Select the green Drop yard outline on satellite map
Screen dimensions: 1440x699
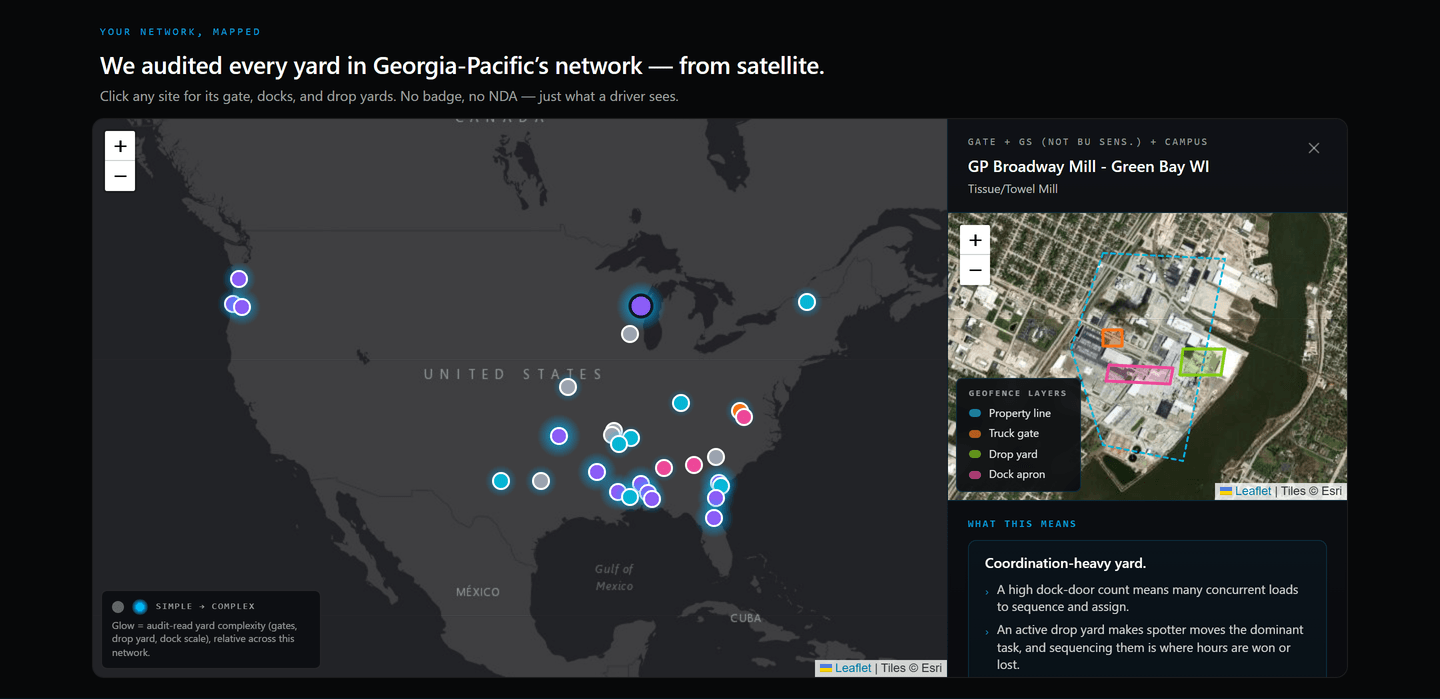point(1202,361)
